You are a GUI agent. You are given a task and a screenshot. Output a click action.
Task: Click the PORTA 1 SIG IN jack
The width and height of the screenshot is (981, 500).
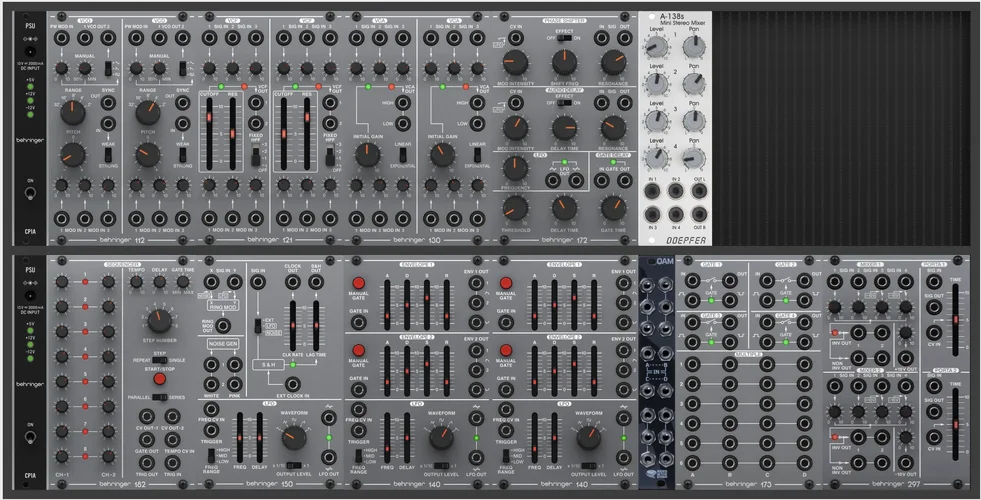(x=934, y=282)
